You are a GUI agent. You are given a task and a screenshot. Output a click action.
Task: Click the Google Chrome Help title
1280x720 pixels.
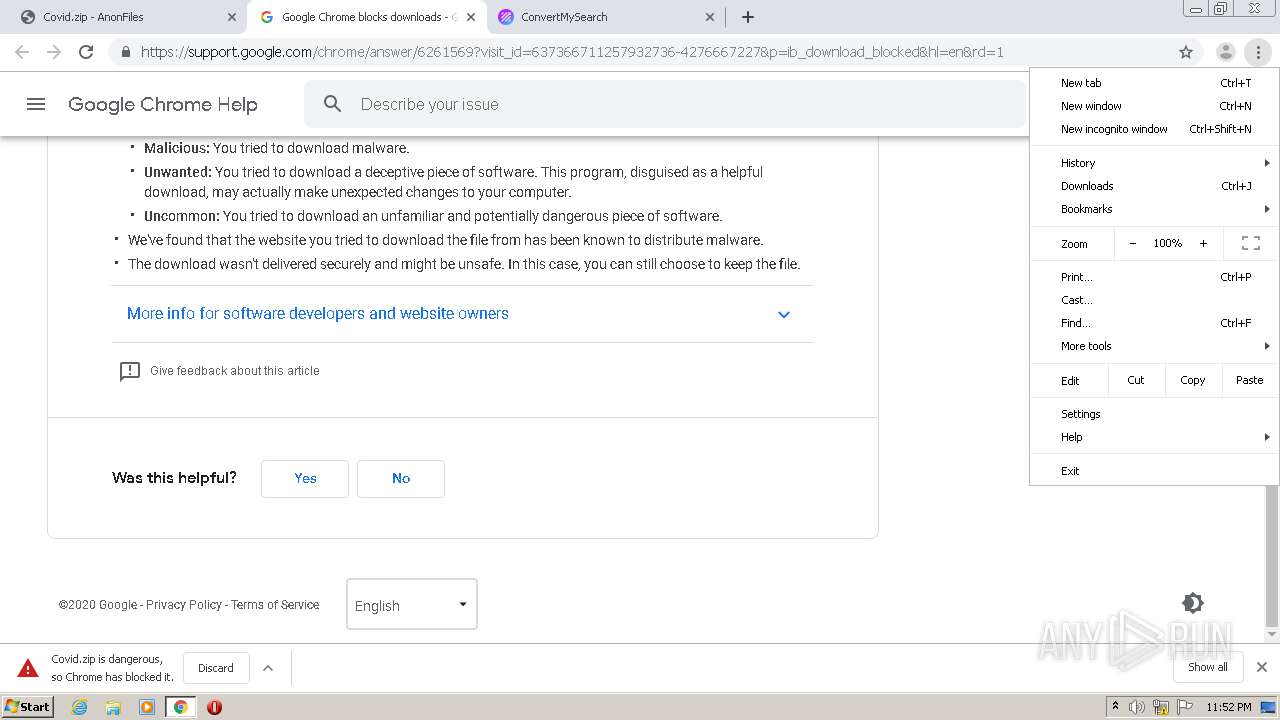pos(163,104)
